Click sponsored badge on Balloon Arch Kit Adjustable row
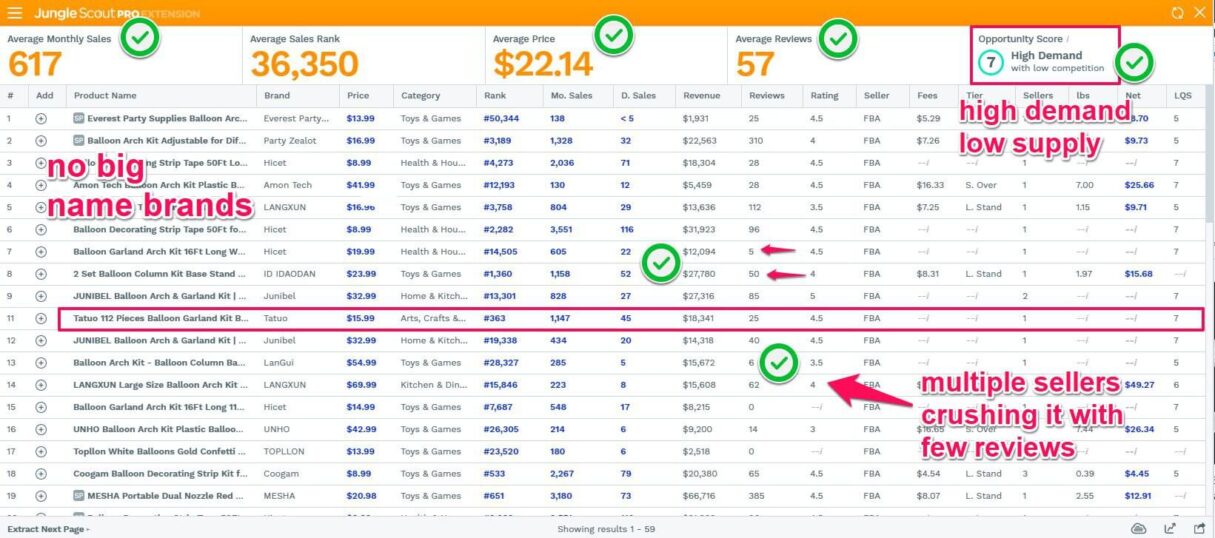This screenshot has width=1215, height=538. [x=79, y=141]
